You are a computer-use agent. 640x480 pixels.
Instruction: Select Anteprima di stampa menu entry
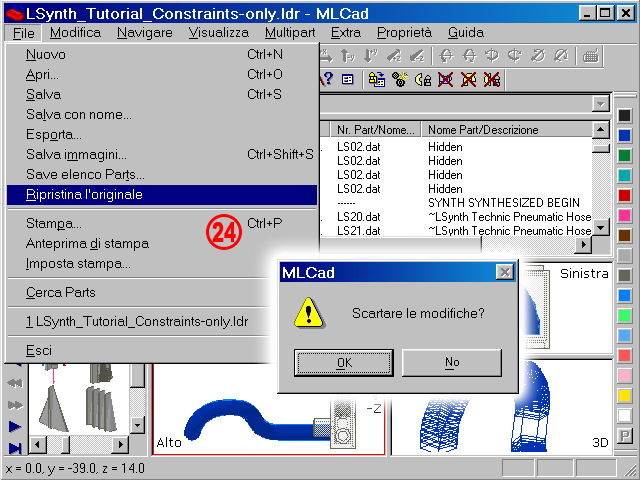coord(162,244)
